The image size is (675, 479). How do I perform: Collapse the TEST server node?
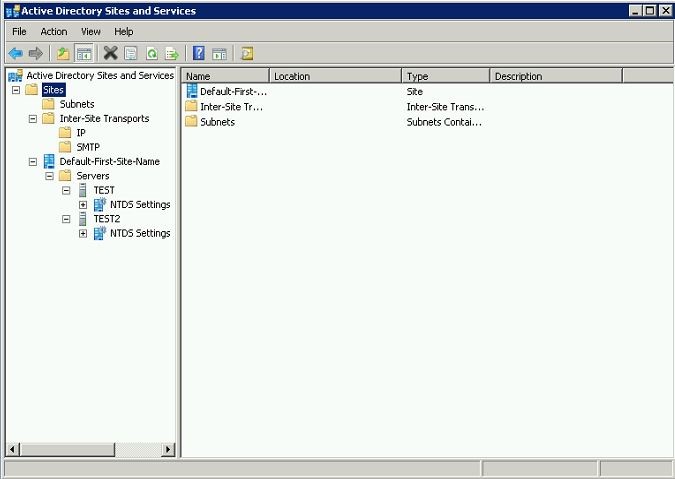[x=66, y=190]
